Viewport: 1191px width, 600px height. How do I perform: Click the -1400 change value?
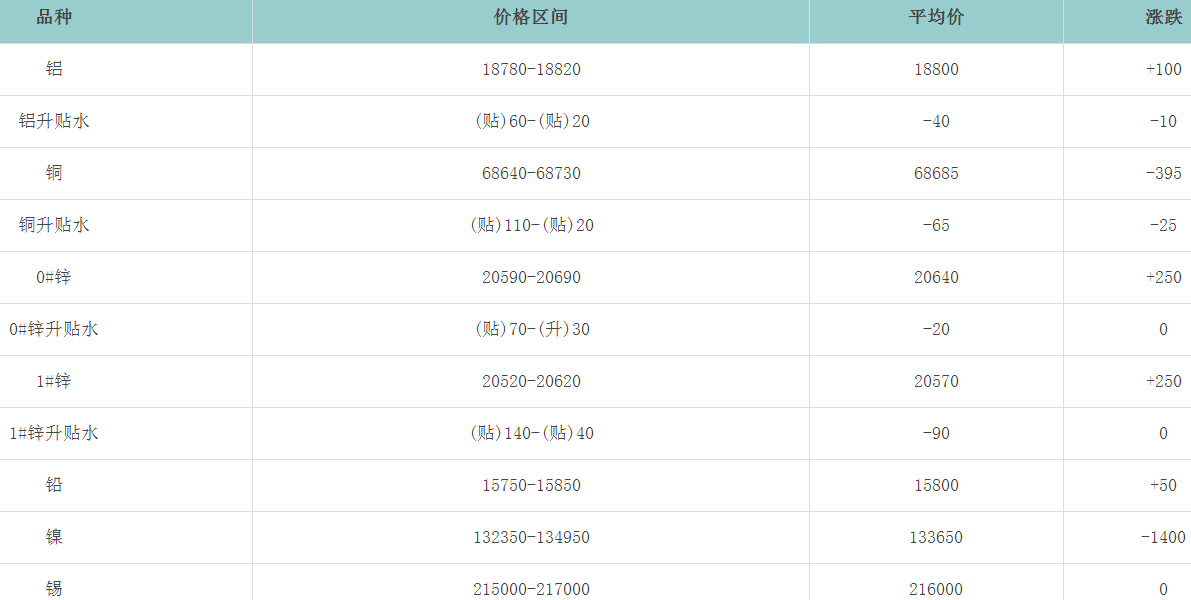point(1163,537)
